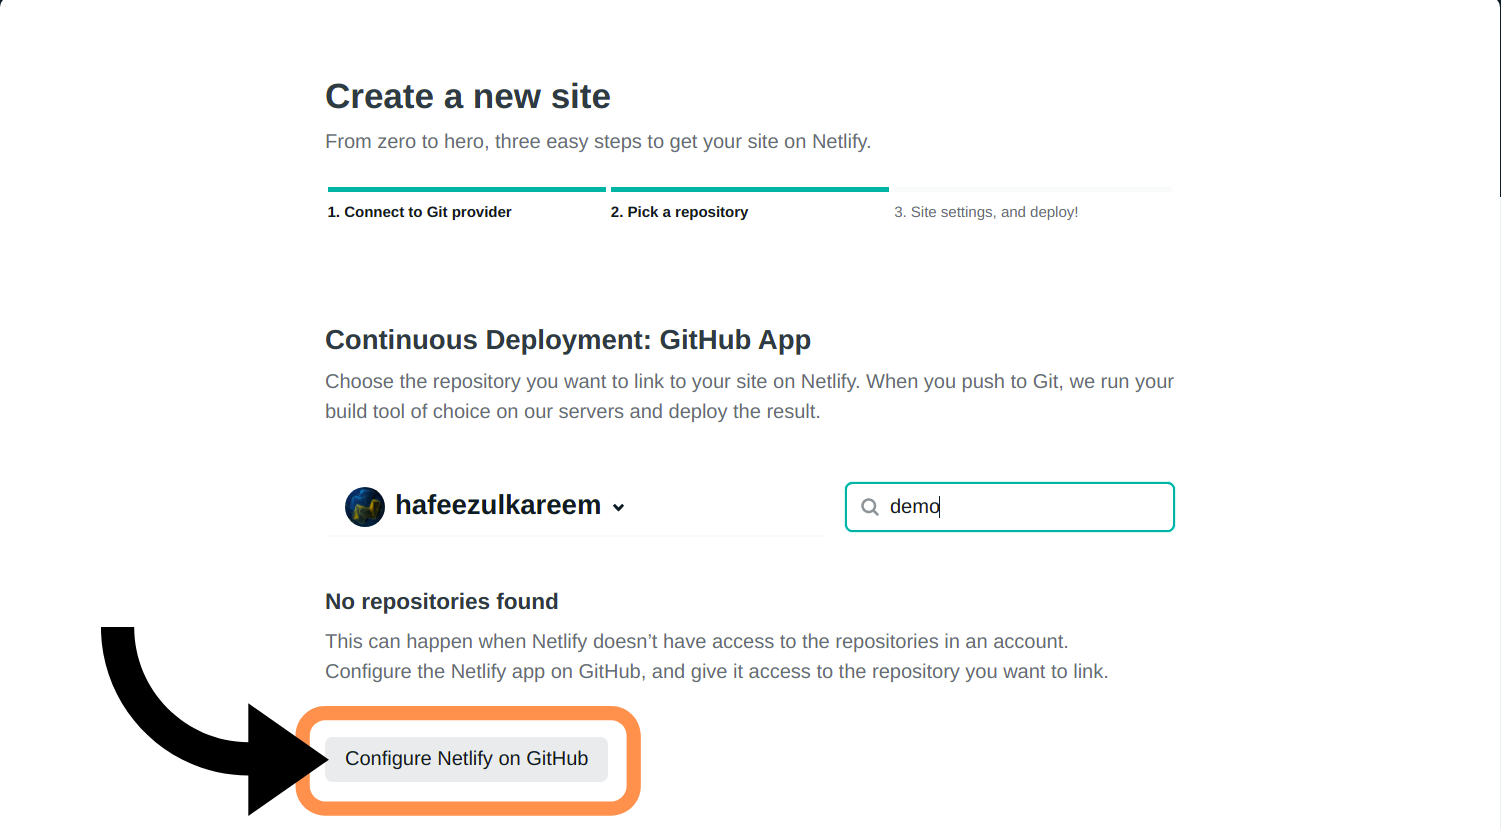Open step 3 Site settings, and deploy
The width and height of the screenshot is (1501, 829).
(986, 212)
